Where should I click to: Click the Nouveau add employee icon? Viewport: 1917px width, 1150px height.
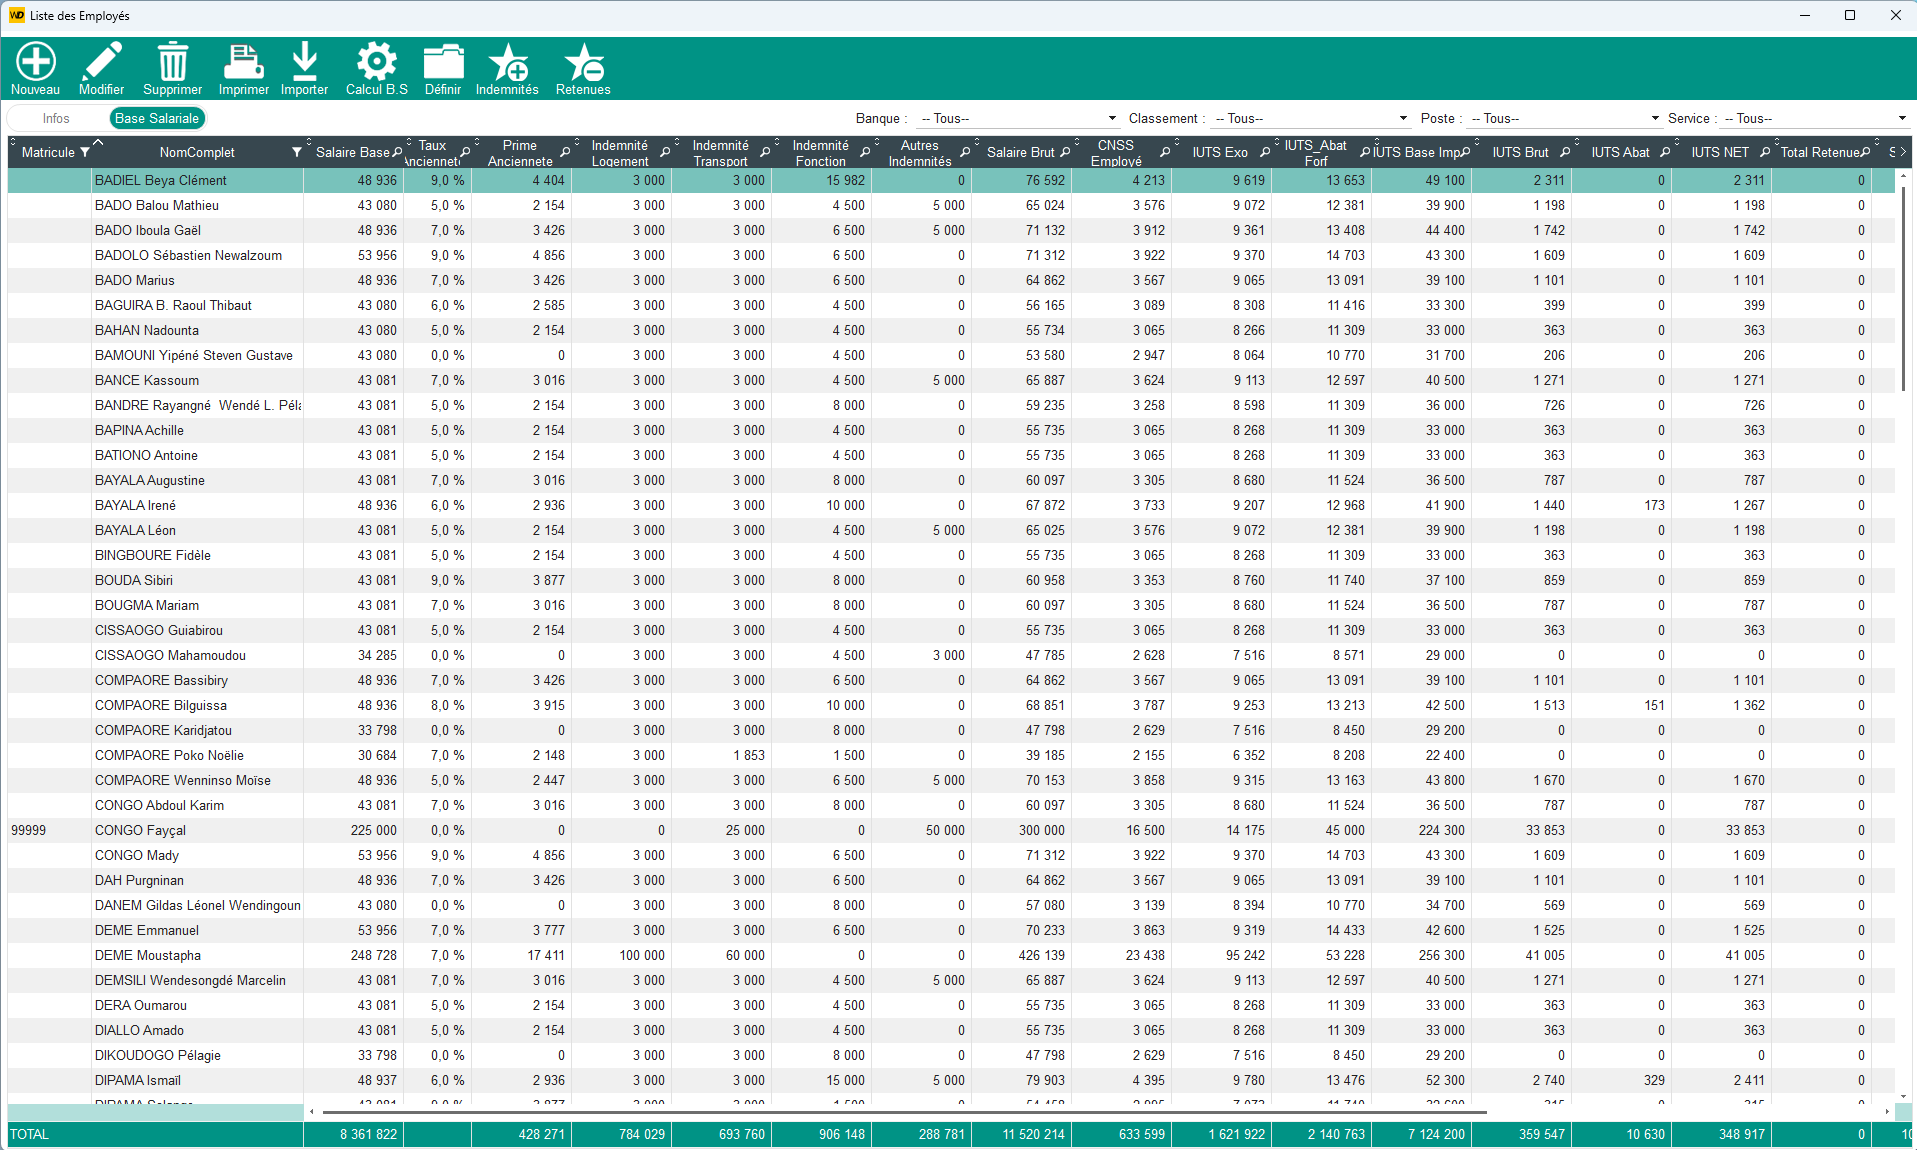(35, 62)
